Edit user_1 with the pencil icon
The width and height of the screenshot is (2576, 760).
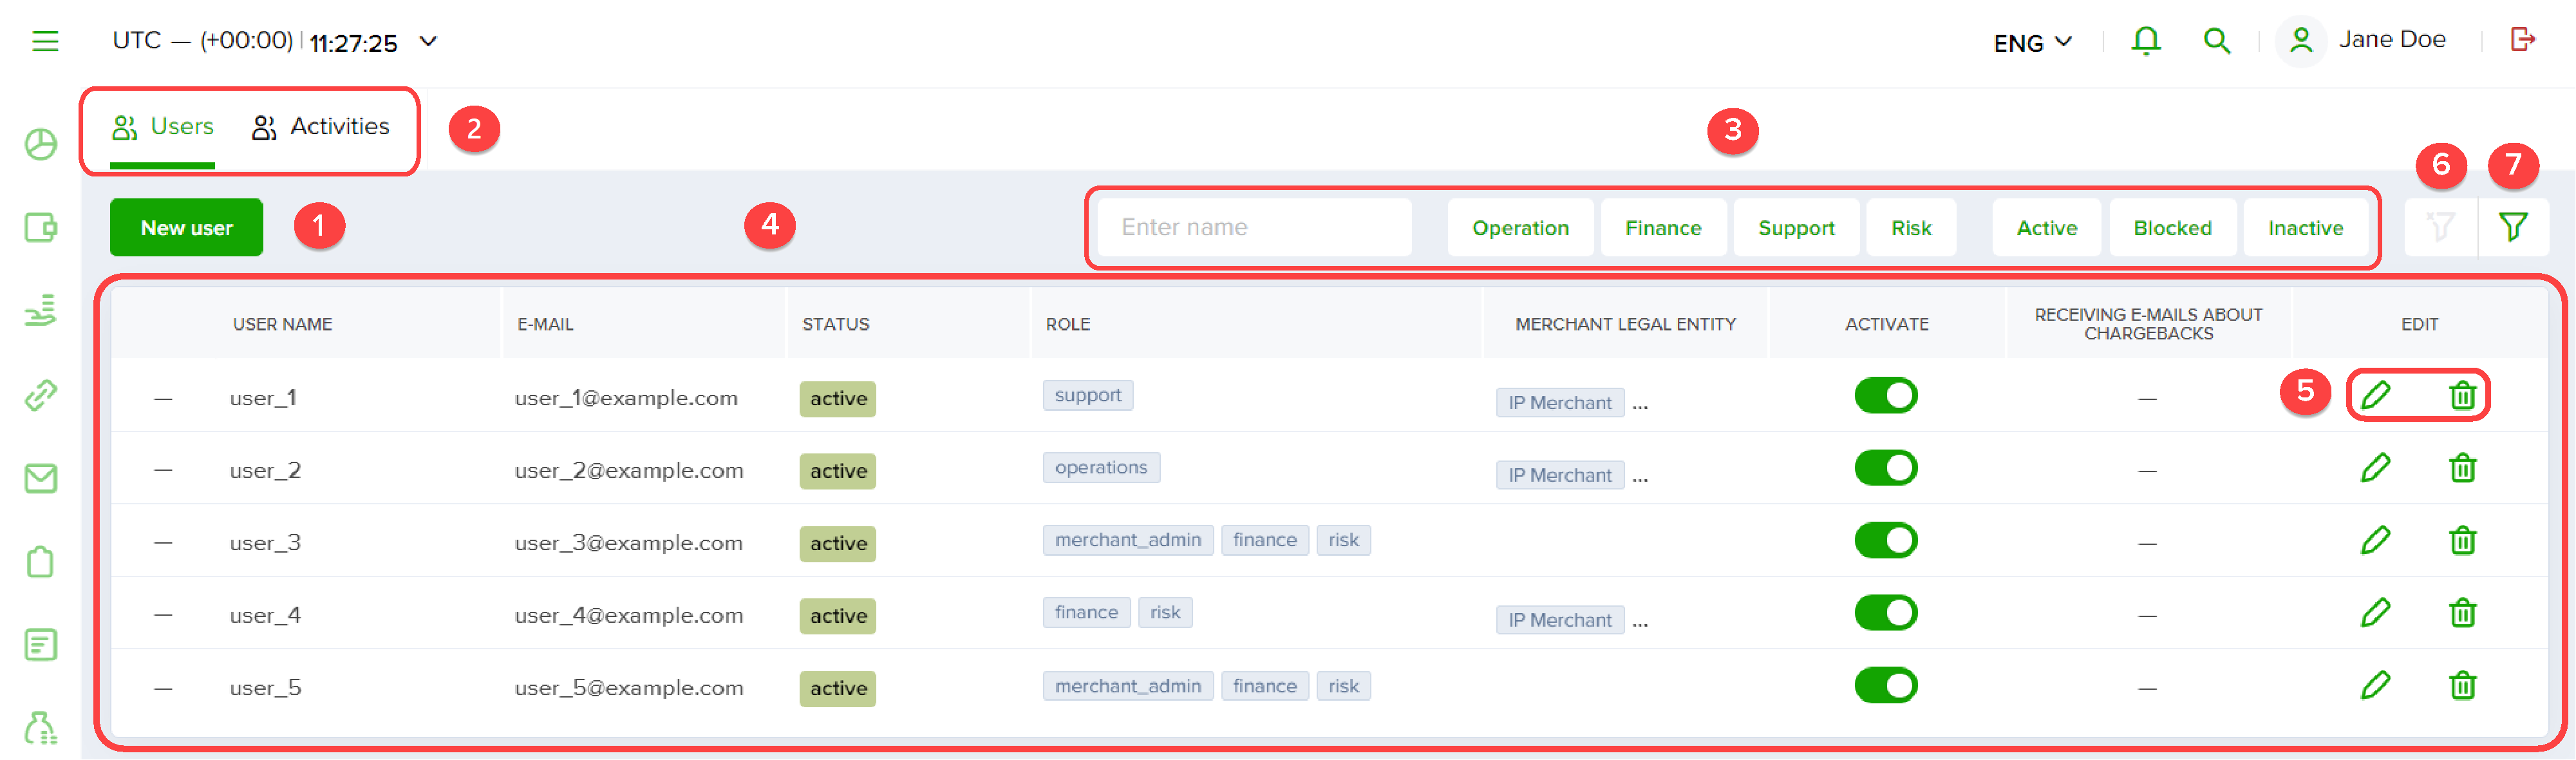pos(2375,396)
